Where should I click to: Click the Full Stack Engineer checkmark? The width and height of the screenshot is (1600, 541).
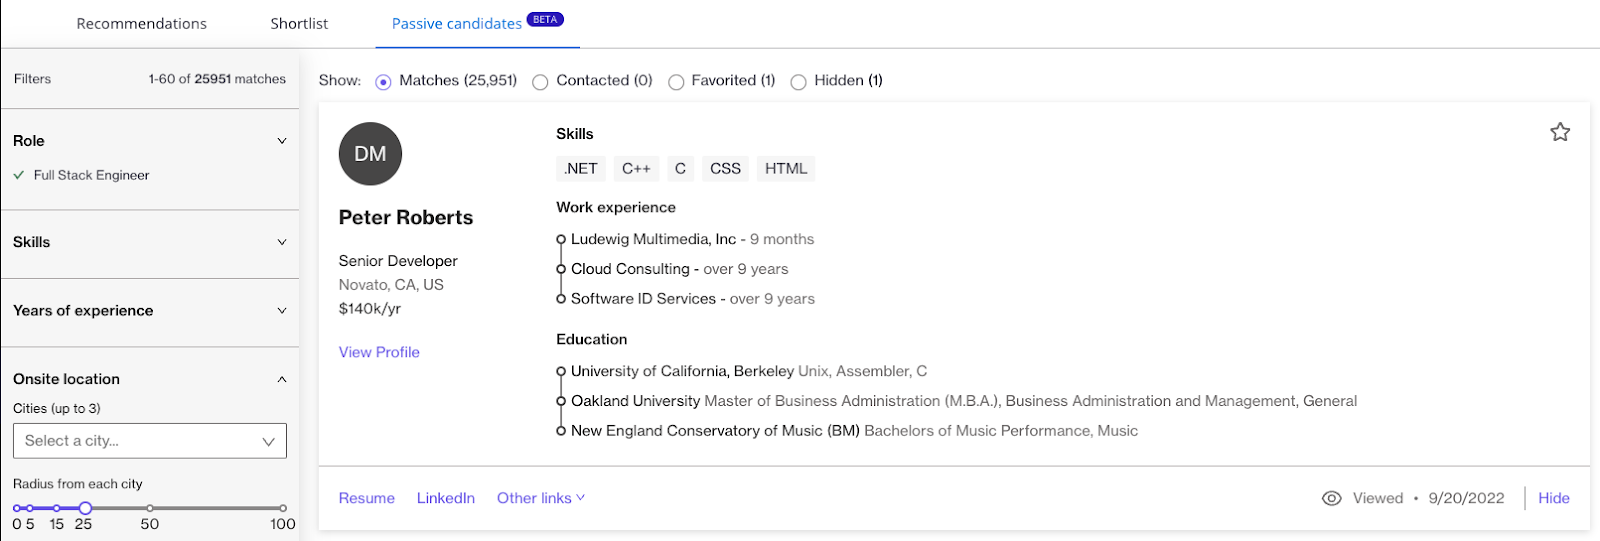(19, 175)
